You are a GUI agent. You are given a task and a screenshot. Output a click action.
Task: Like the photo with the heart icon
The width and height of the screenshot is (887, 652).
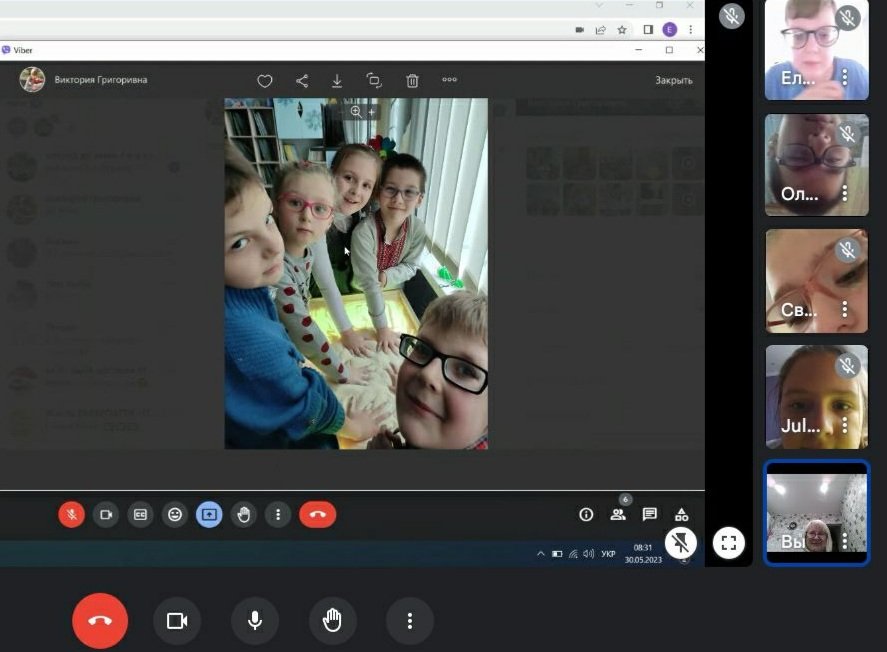point(265,81)
